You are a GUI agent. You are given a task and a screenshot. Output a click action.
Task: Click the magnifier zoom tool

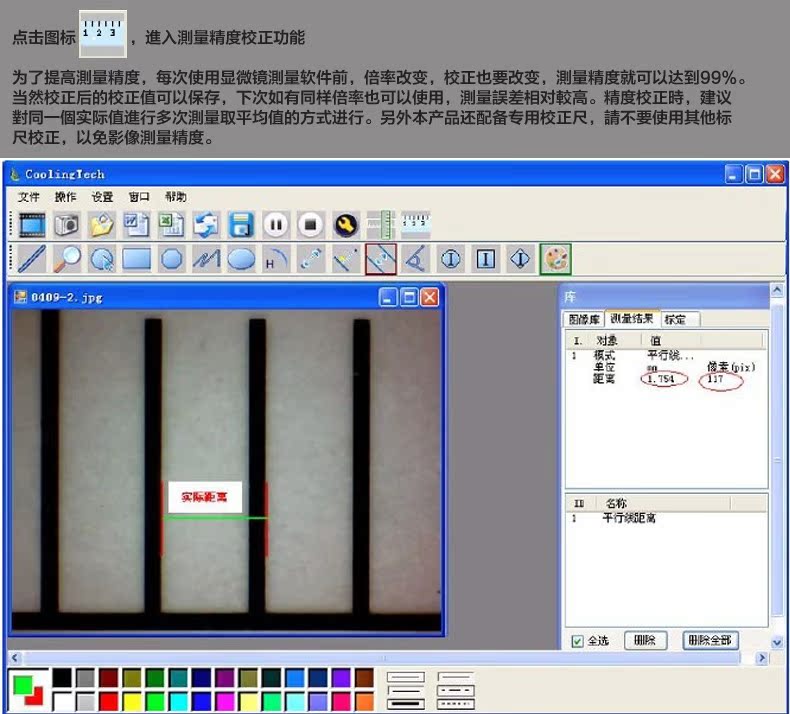(67, 259)
